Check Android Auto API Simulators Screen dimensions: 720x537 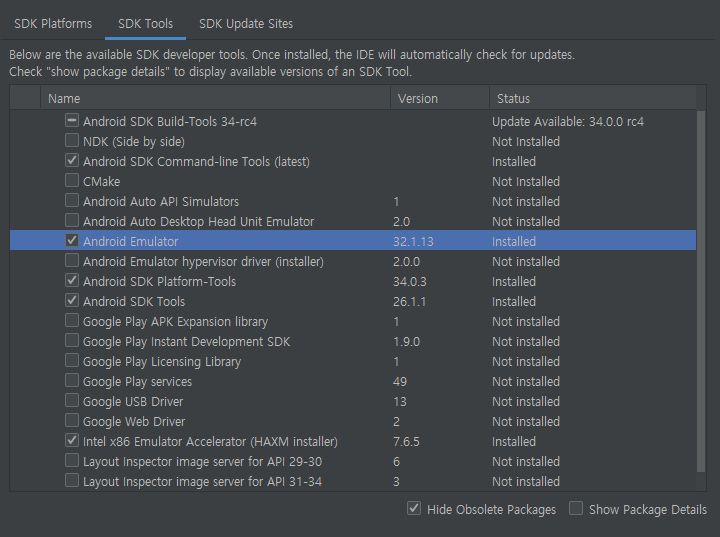[72, 200]
